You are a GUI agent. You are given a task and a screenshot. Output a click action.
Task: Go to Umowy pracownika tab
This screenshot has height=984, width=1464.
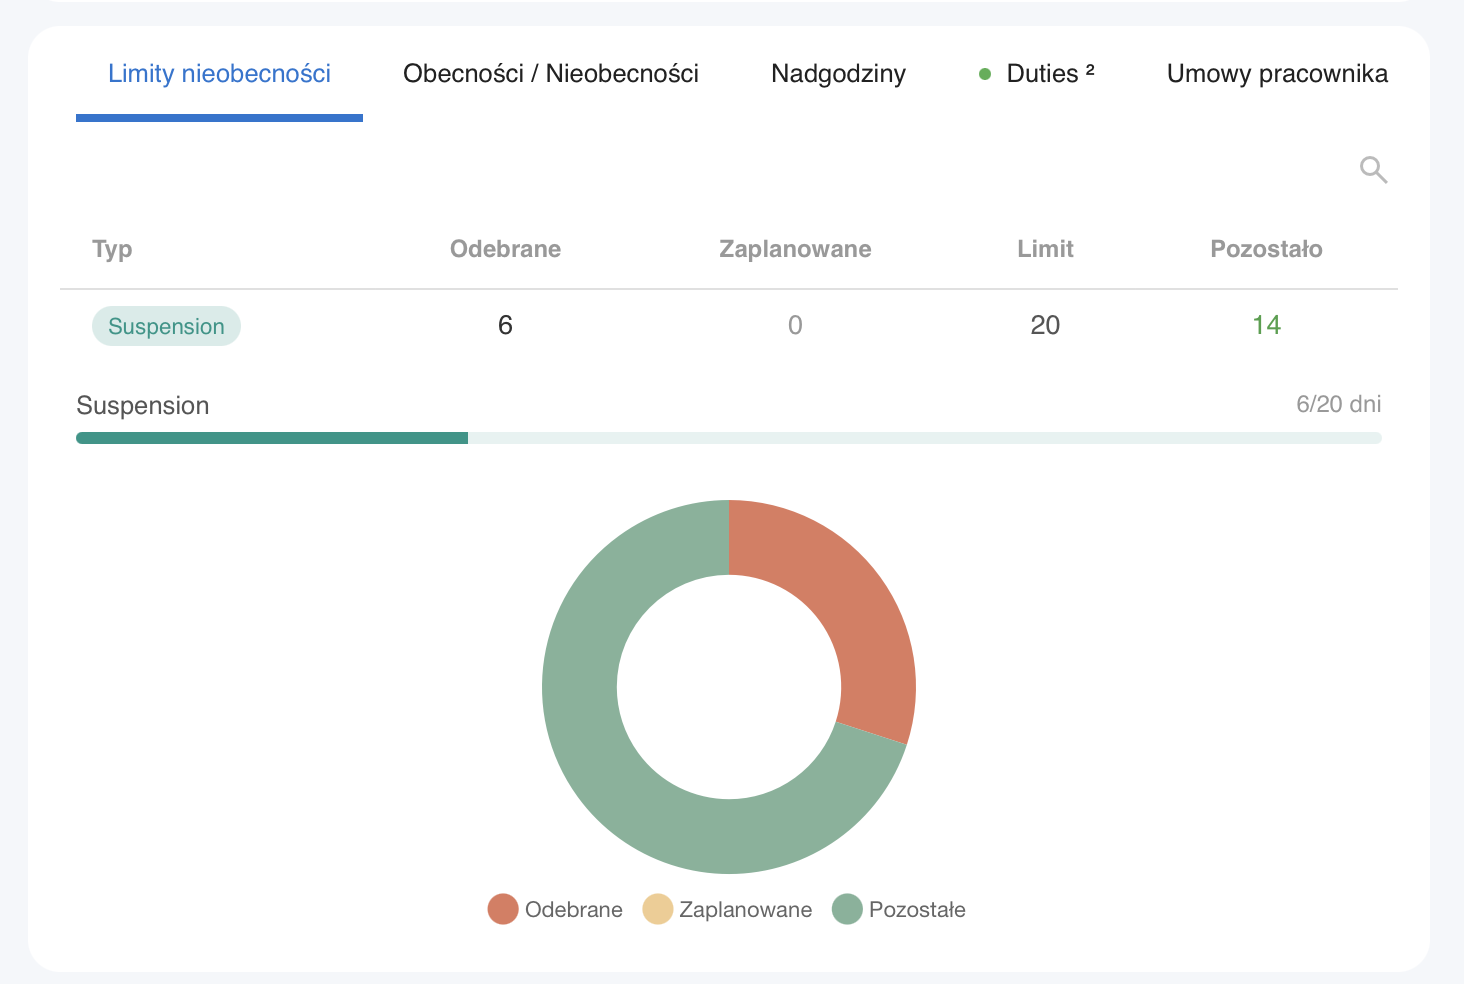[x=1277, y=74]
